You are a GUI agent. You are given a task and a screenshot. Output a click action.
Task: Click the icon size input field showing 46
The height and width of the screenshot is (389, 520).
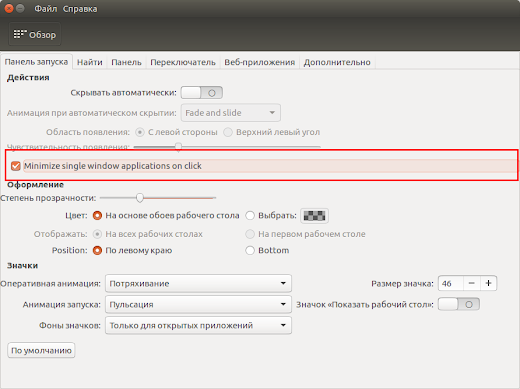point(450,283)
